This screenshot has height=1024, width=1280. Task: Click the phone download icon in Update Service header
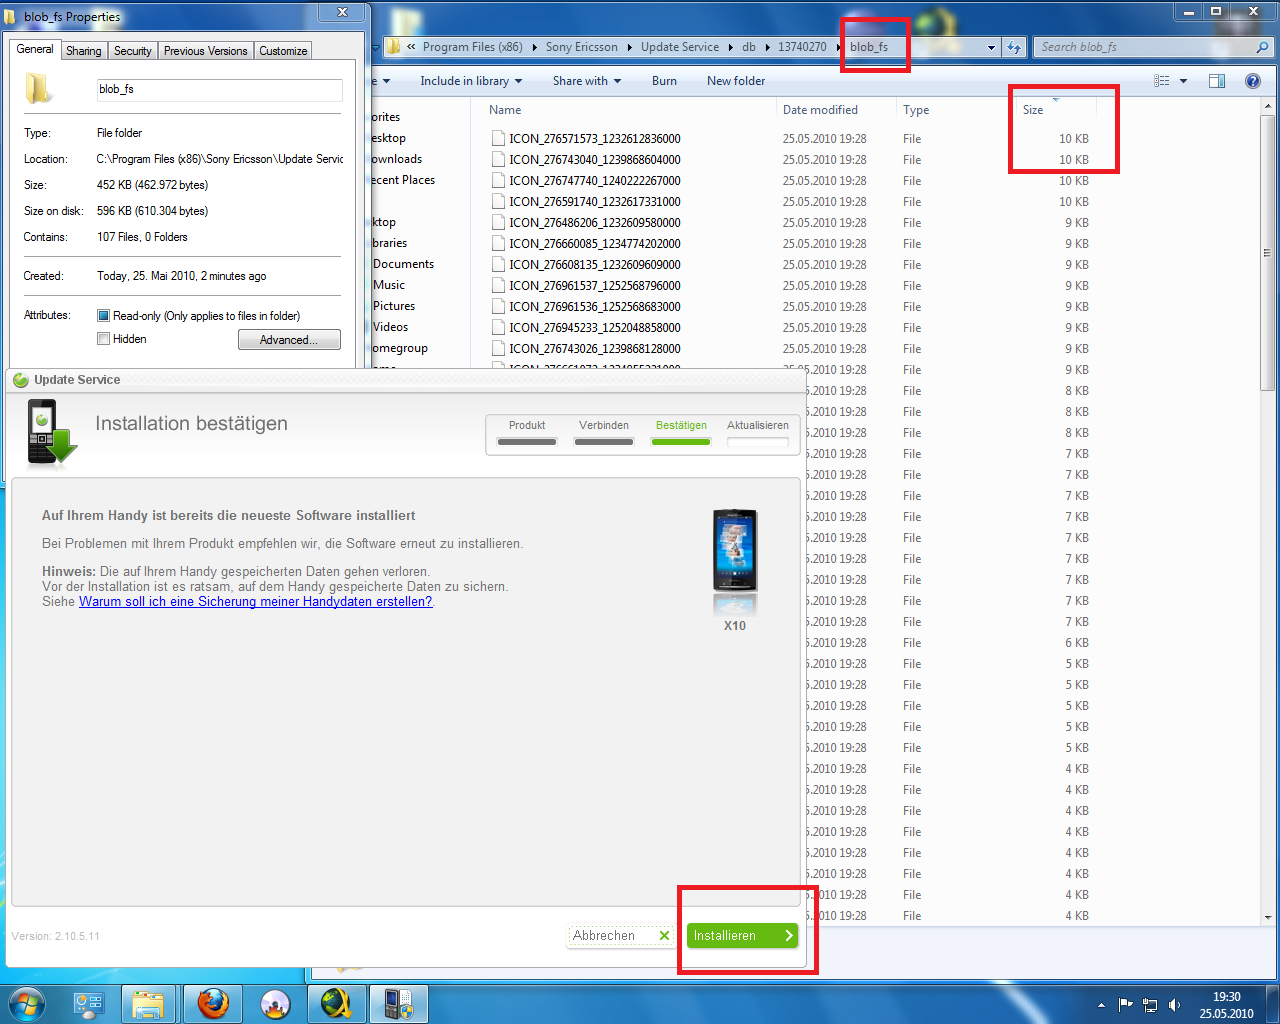coord(51,432)
